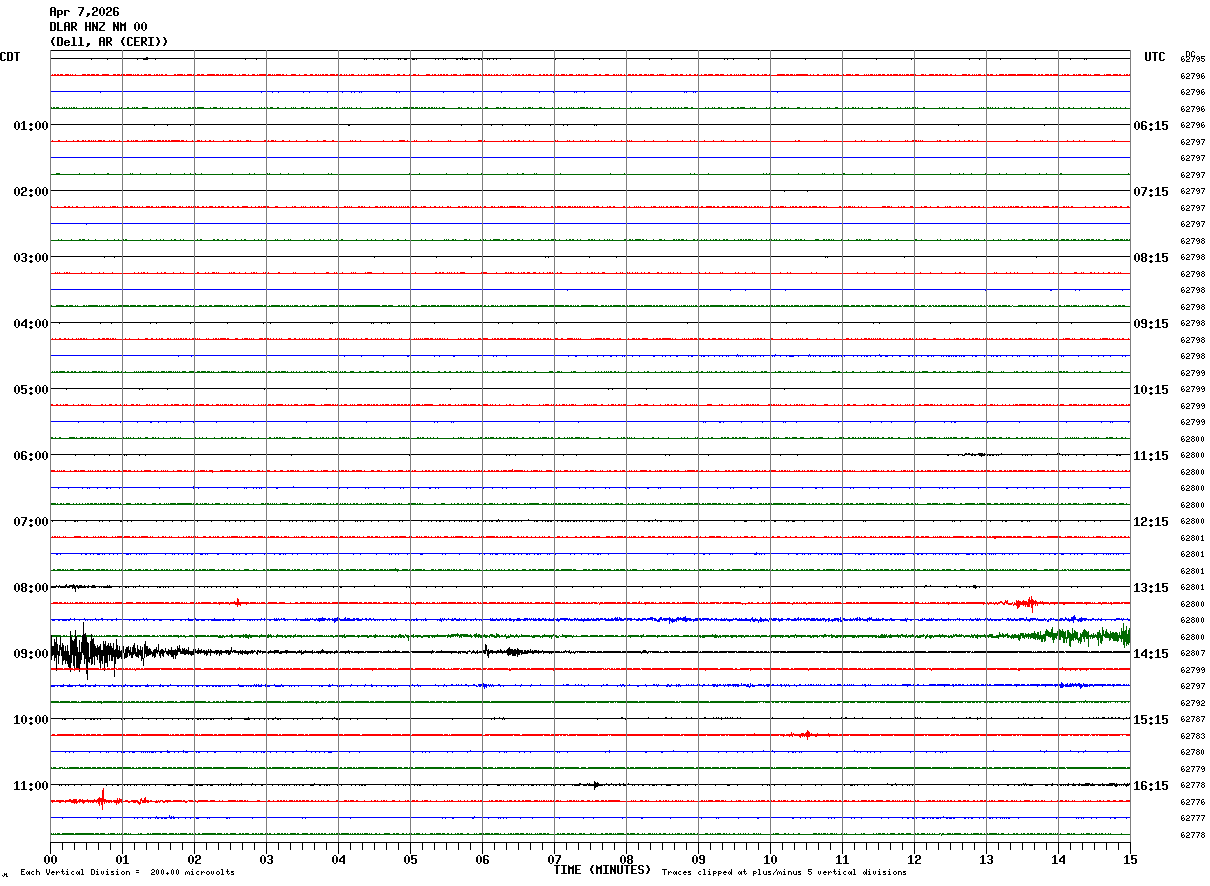The height and width of the screenshot is (886, 1210).
Task: Click the DC offset value 62807
Action: [x=1193, y=654]
